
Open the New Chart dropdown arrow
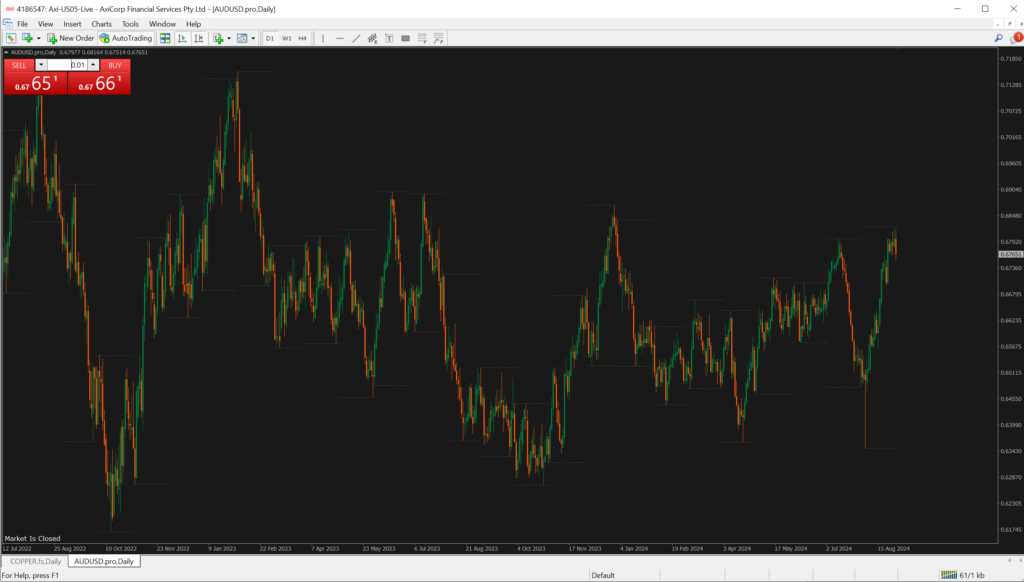[39, 39]
